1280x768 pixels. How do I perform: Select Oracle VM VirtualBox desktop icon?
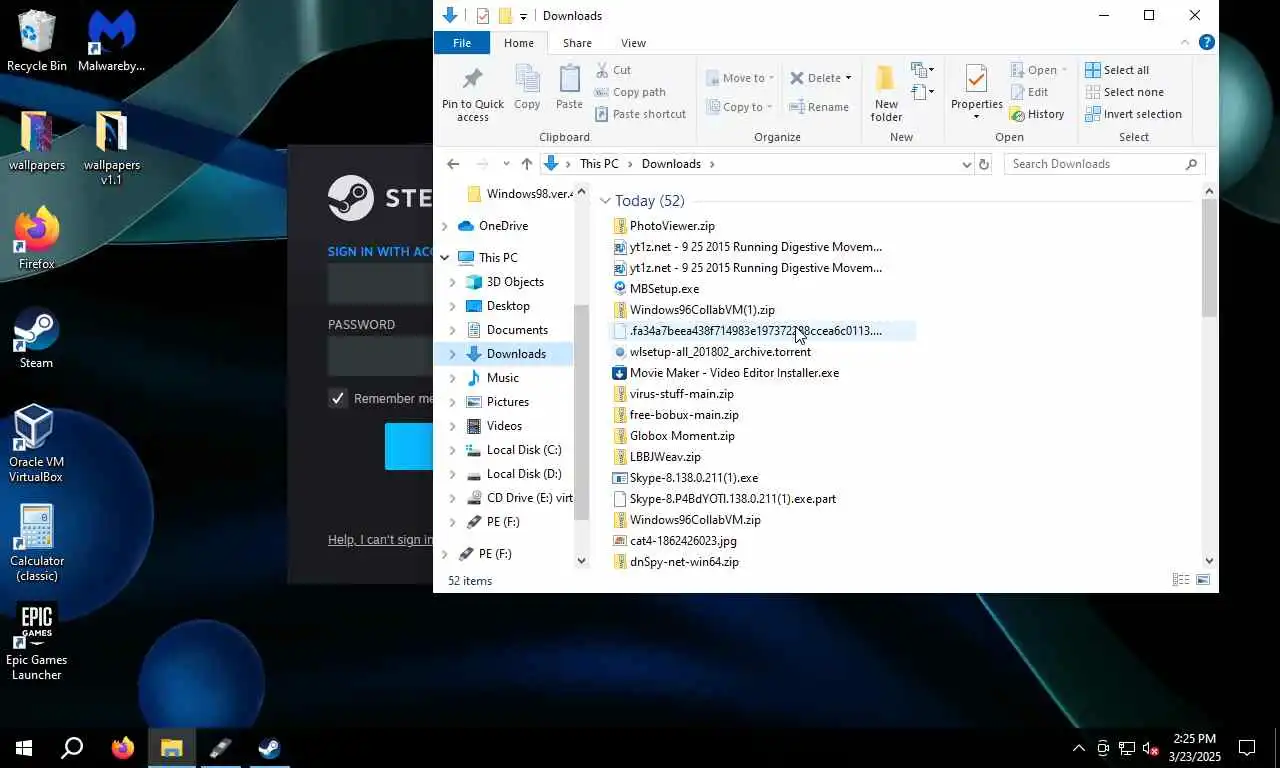(x=36, y=444)
